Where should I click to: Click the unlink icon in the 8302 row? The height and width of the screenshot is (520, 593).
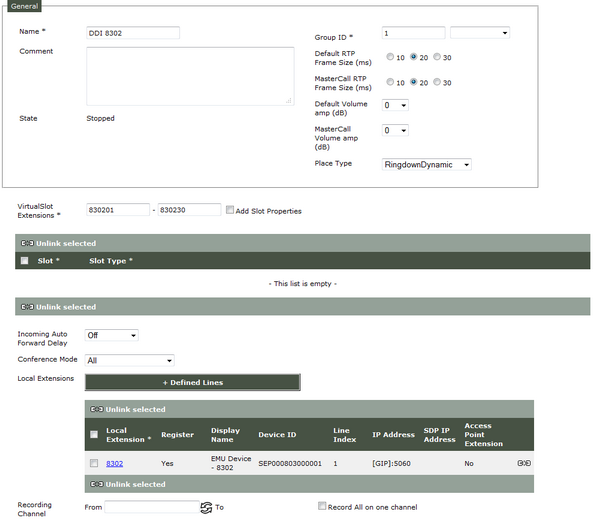tap(523, 463)
